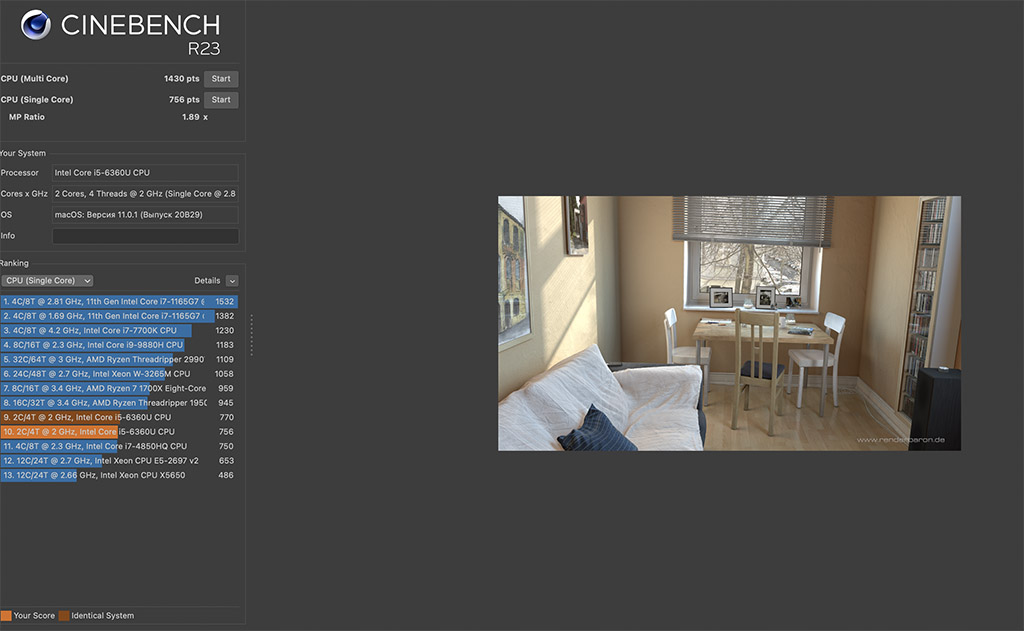
Task: Click the MP Ratio value 1.89 x
Action: (195, 118)
